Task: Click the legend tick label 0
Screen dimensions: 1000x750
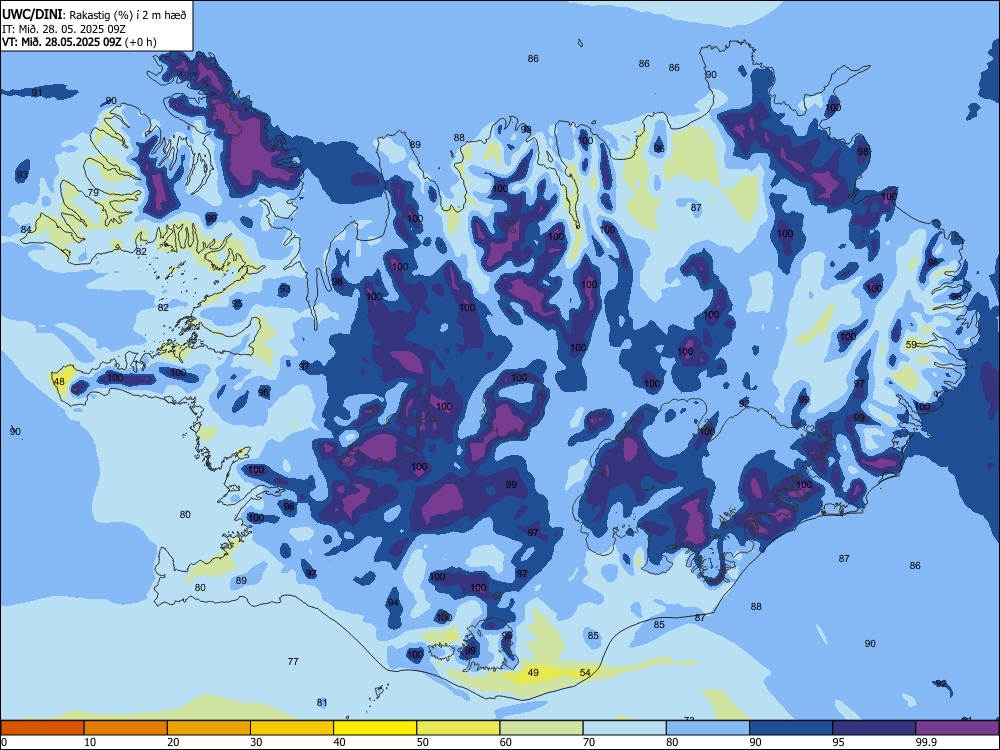Action: (x=4, y=742)
